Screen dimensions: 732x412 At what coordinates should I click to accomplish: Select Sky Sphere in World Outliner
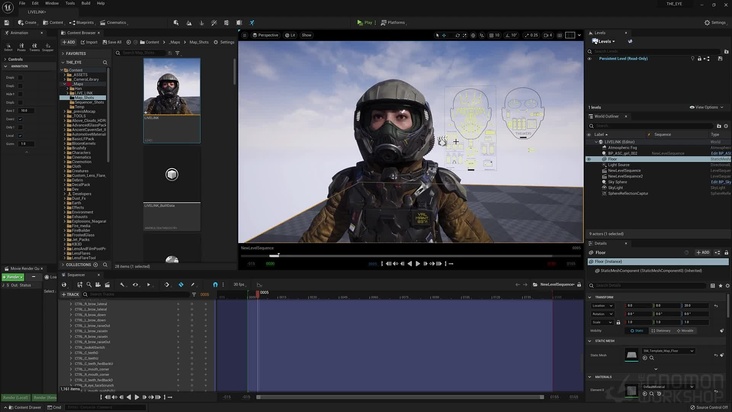tap(617, 182)
